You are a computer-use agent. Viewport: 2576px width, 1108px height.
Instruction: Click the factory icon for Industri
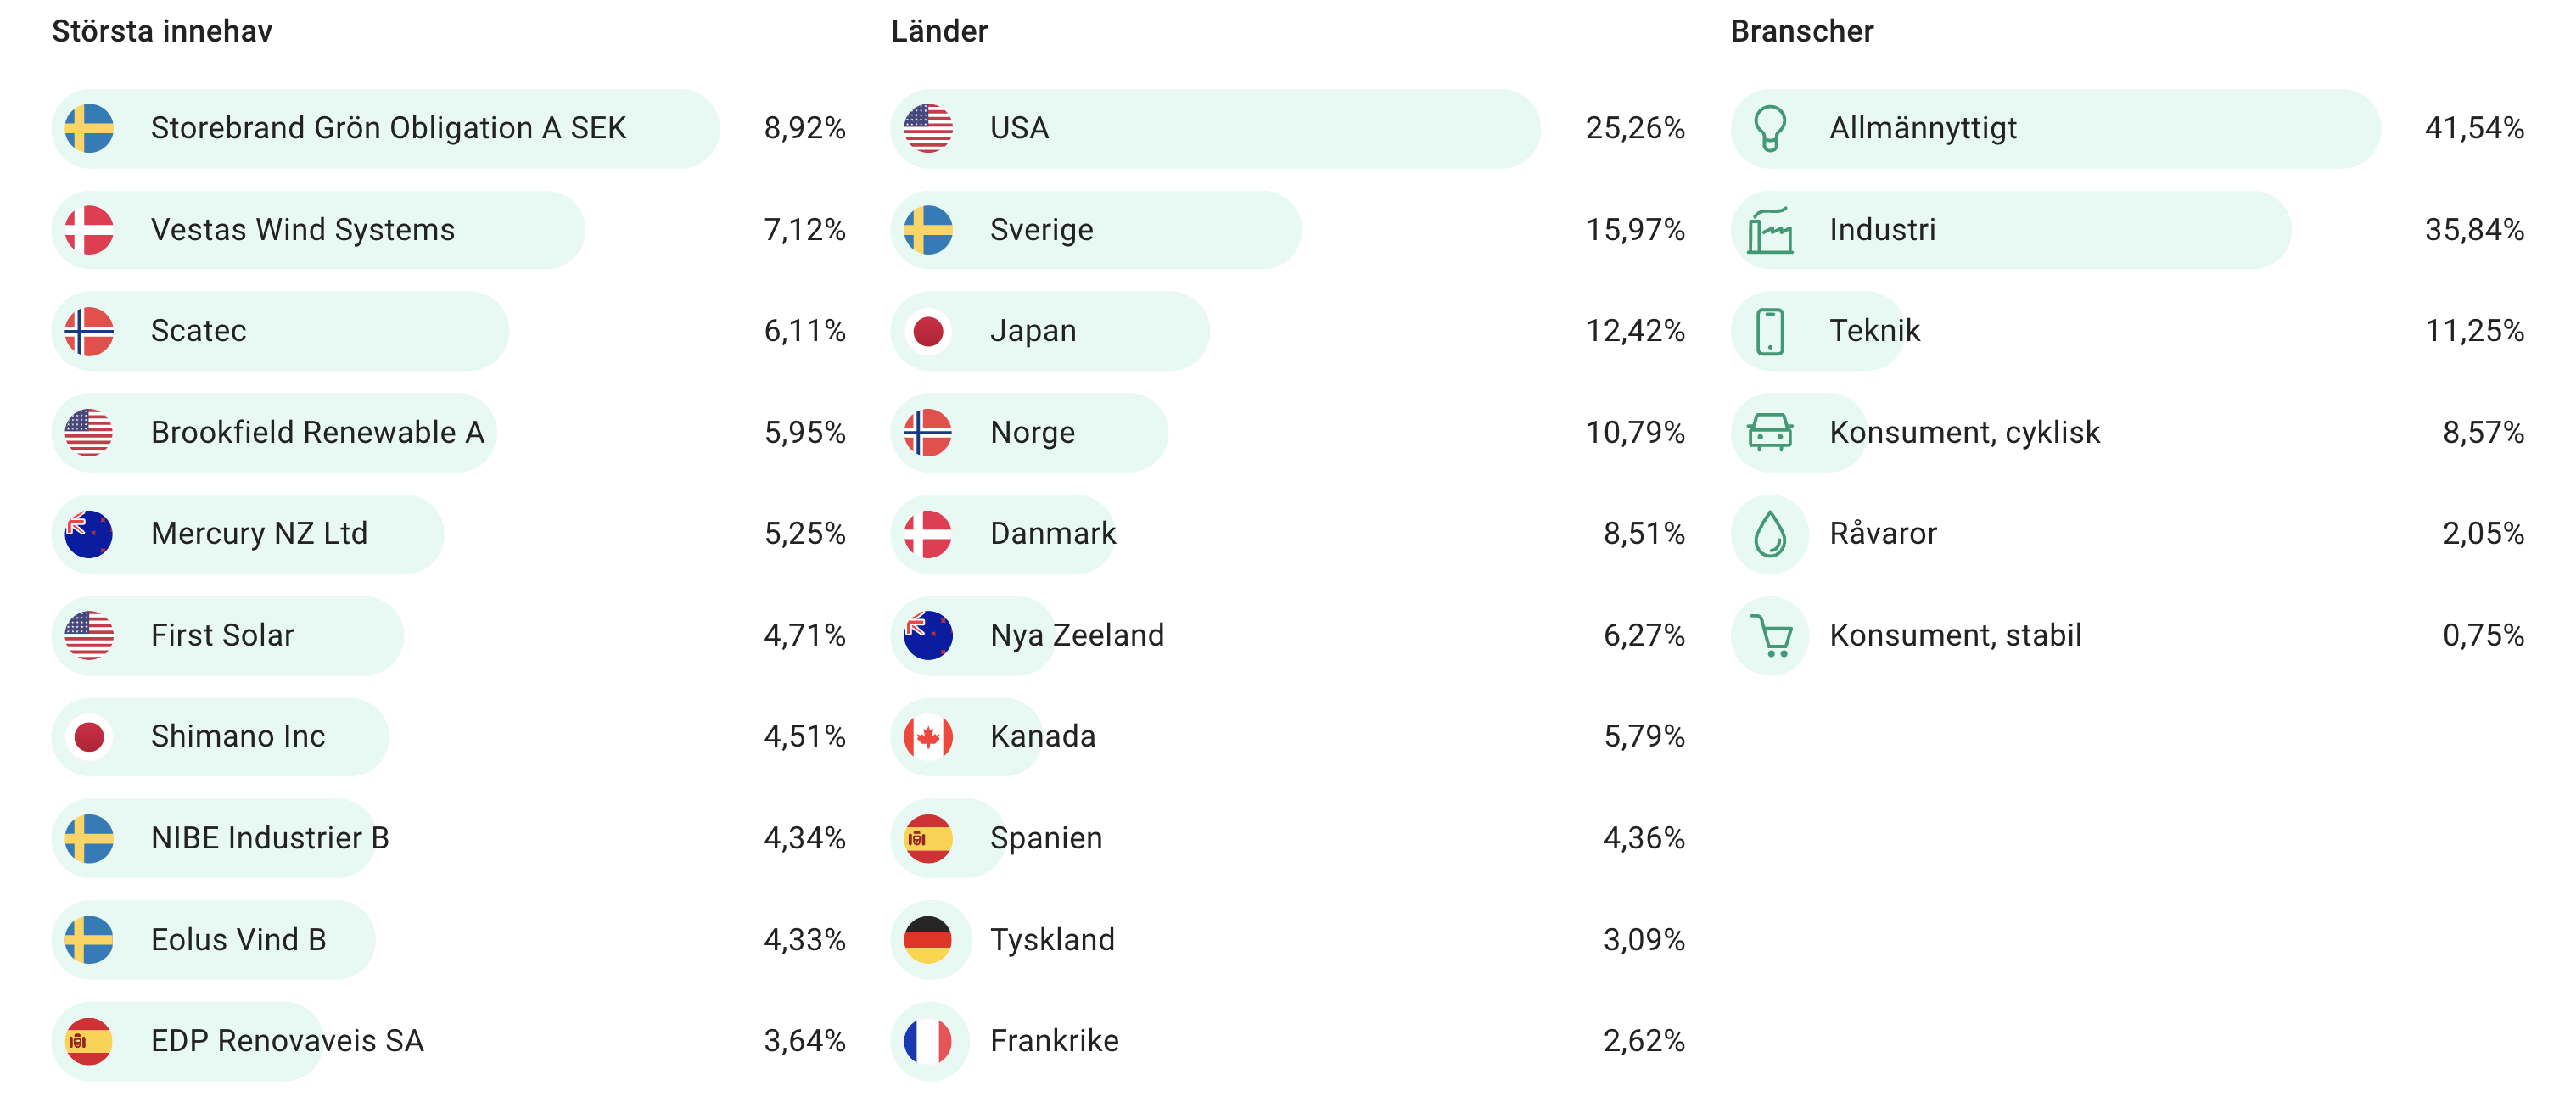pos(1769,230)
